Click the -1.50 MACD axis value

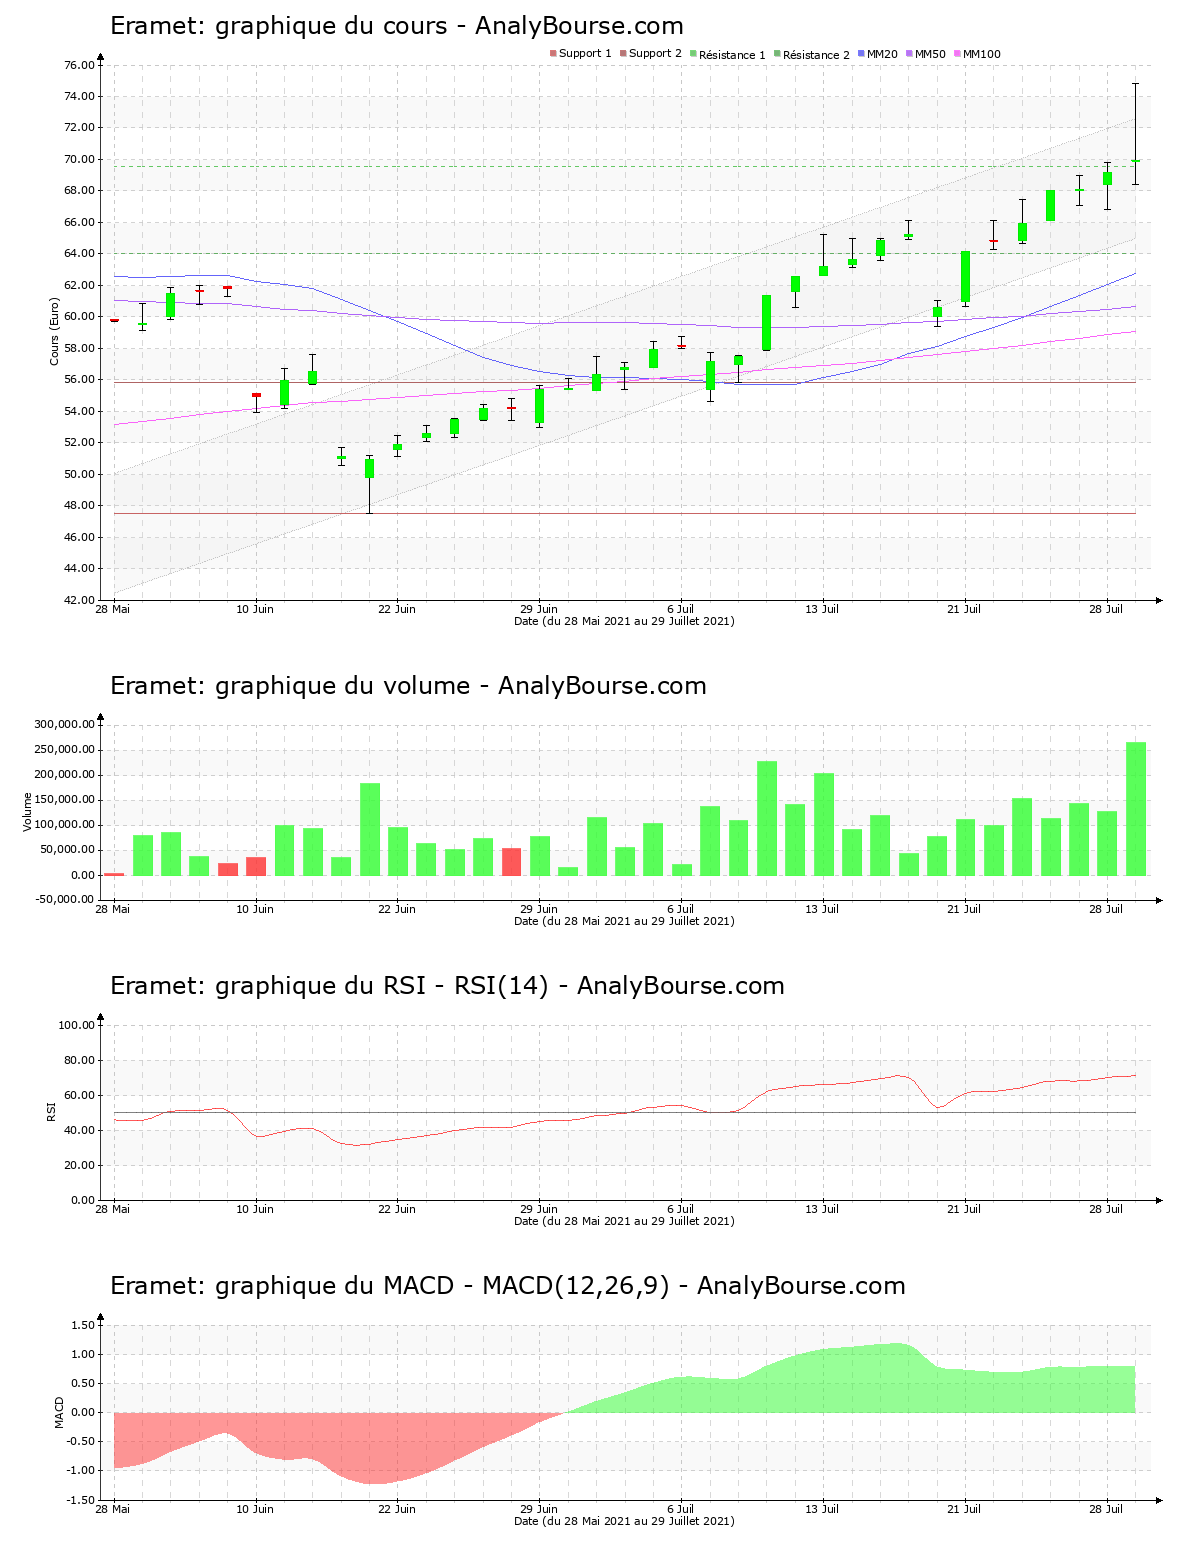[81, 1500]
